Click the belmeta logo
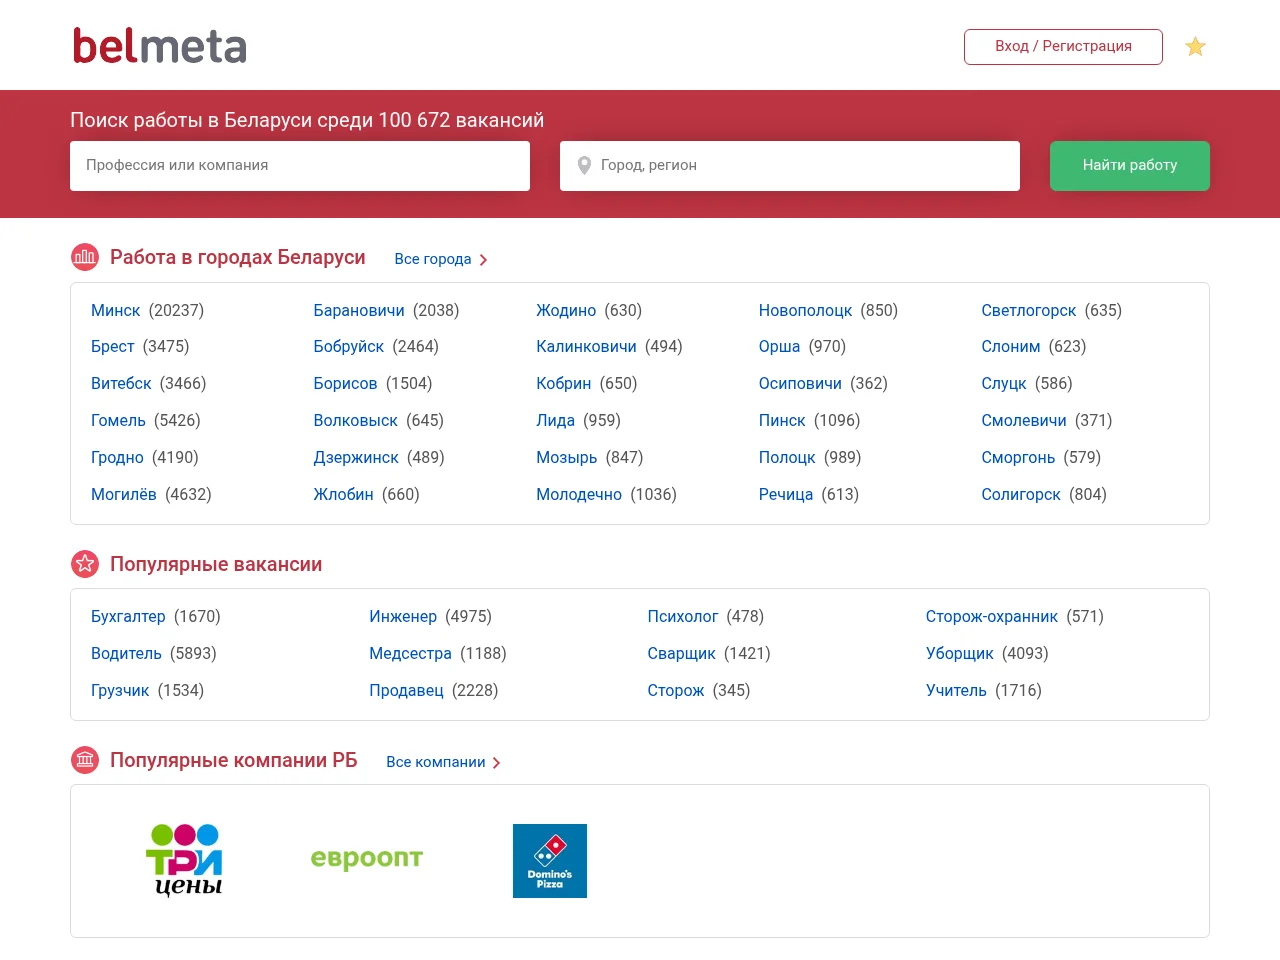This screenshot has height=960, width=1280. click(160, 46)
